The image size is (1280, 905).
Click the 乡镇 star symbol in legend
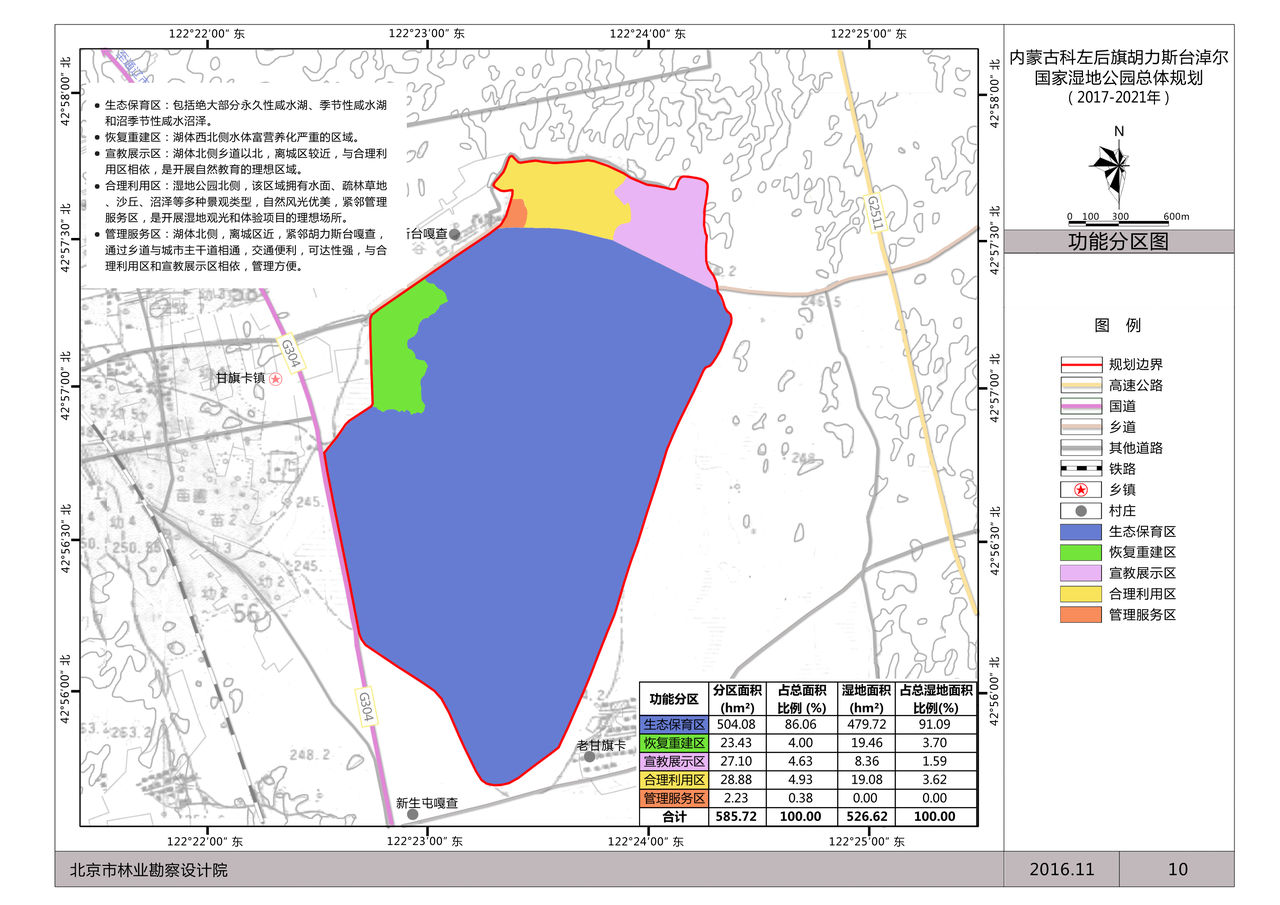click(1081, 490)
